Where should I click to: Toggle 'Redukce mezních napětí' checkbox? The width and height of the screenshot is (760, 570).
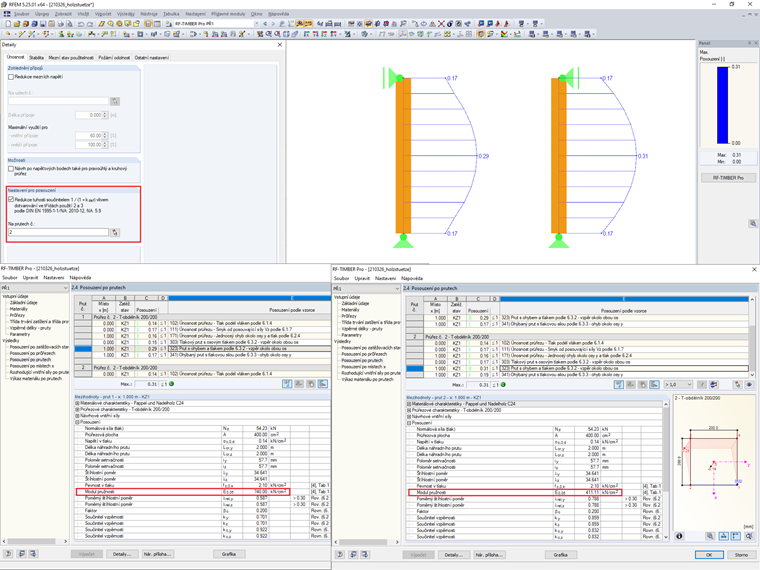tap(11, 77)
